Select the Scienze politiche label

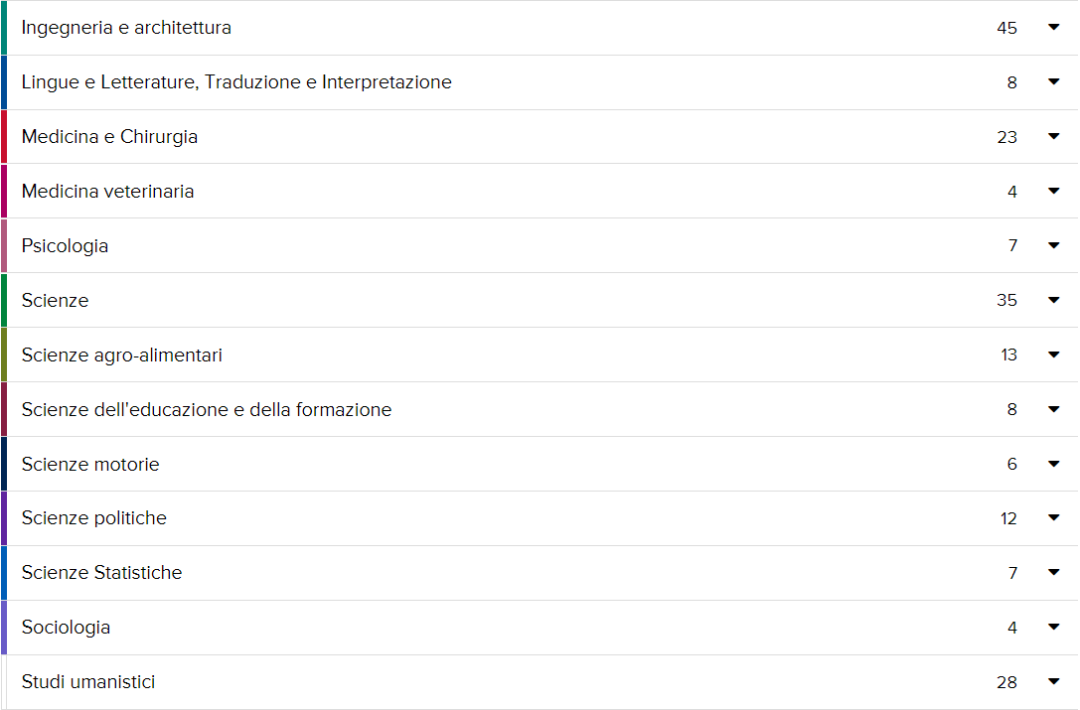coord(94,518)
